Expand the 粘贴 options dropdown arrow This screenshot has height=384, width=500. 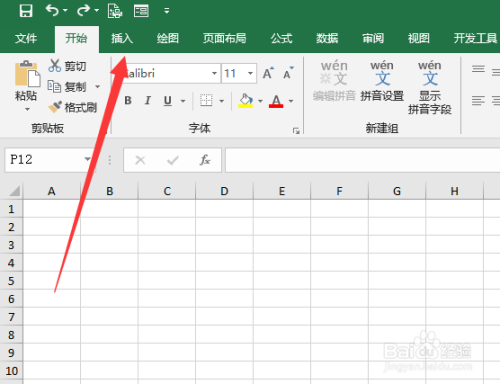pos(27,109)
